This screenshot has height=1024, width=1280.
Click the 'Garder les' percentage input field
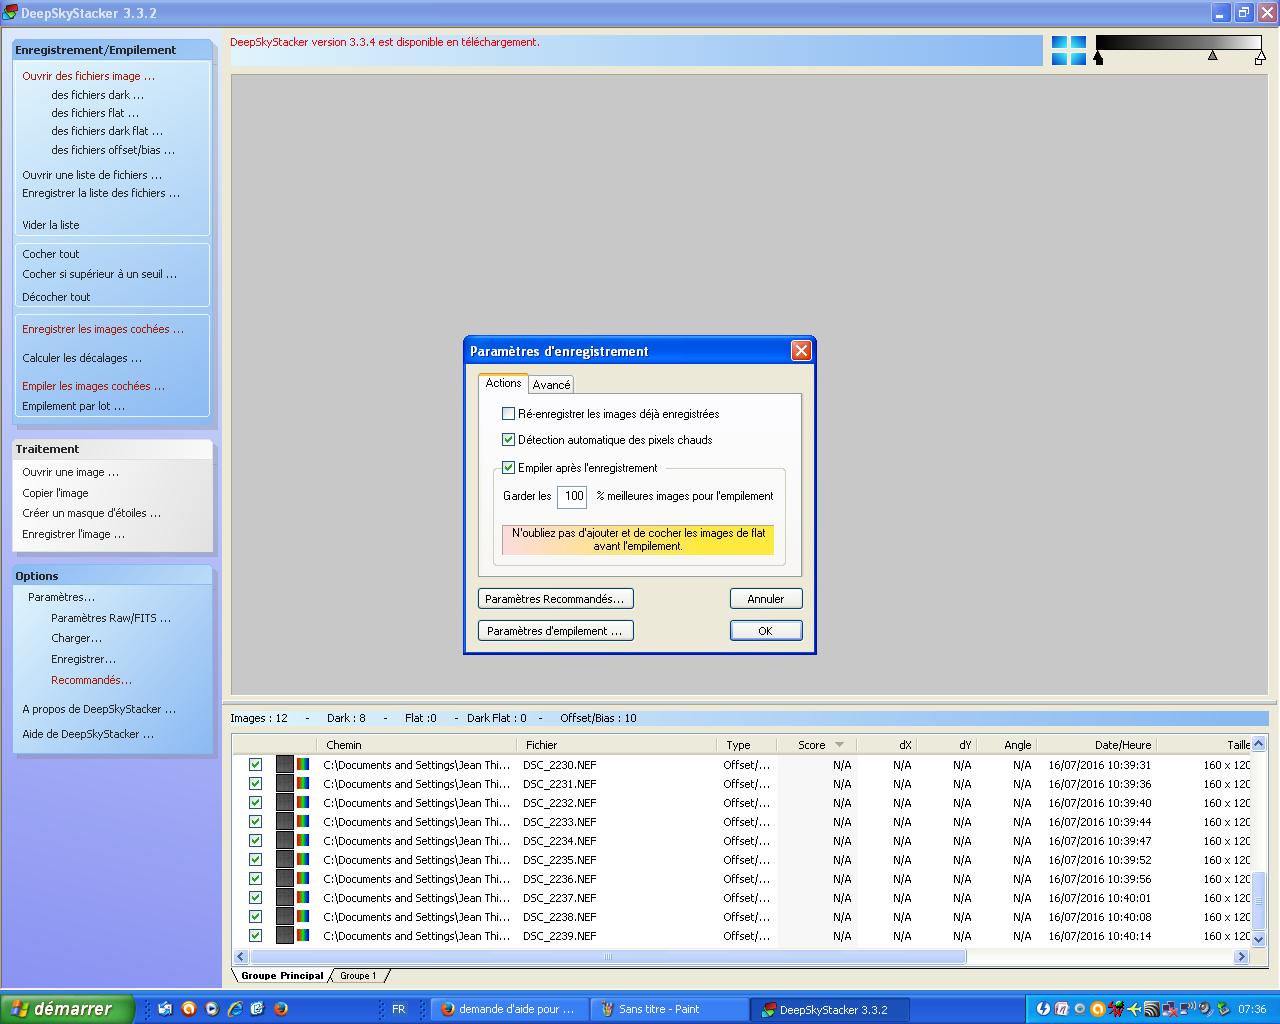572,496
